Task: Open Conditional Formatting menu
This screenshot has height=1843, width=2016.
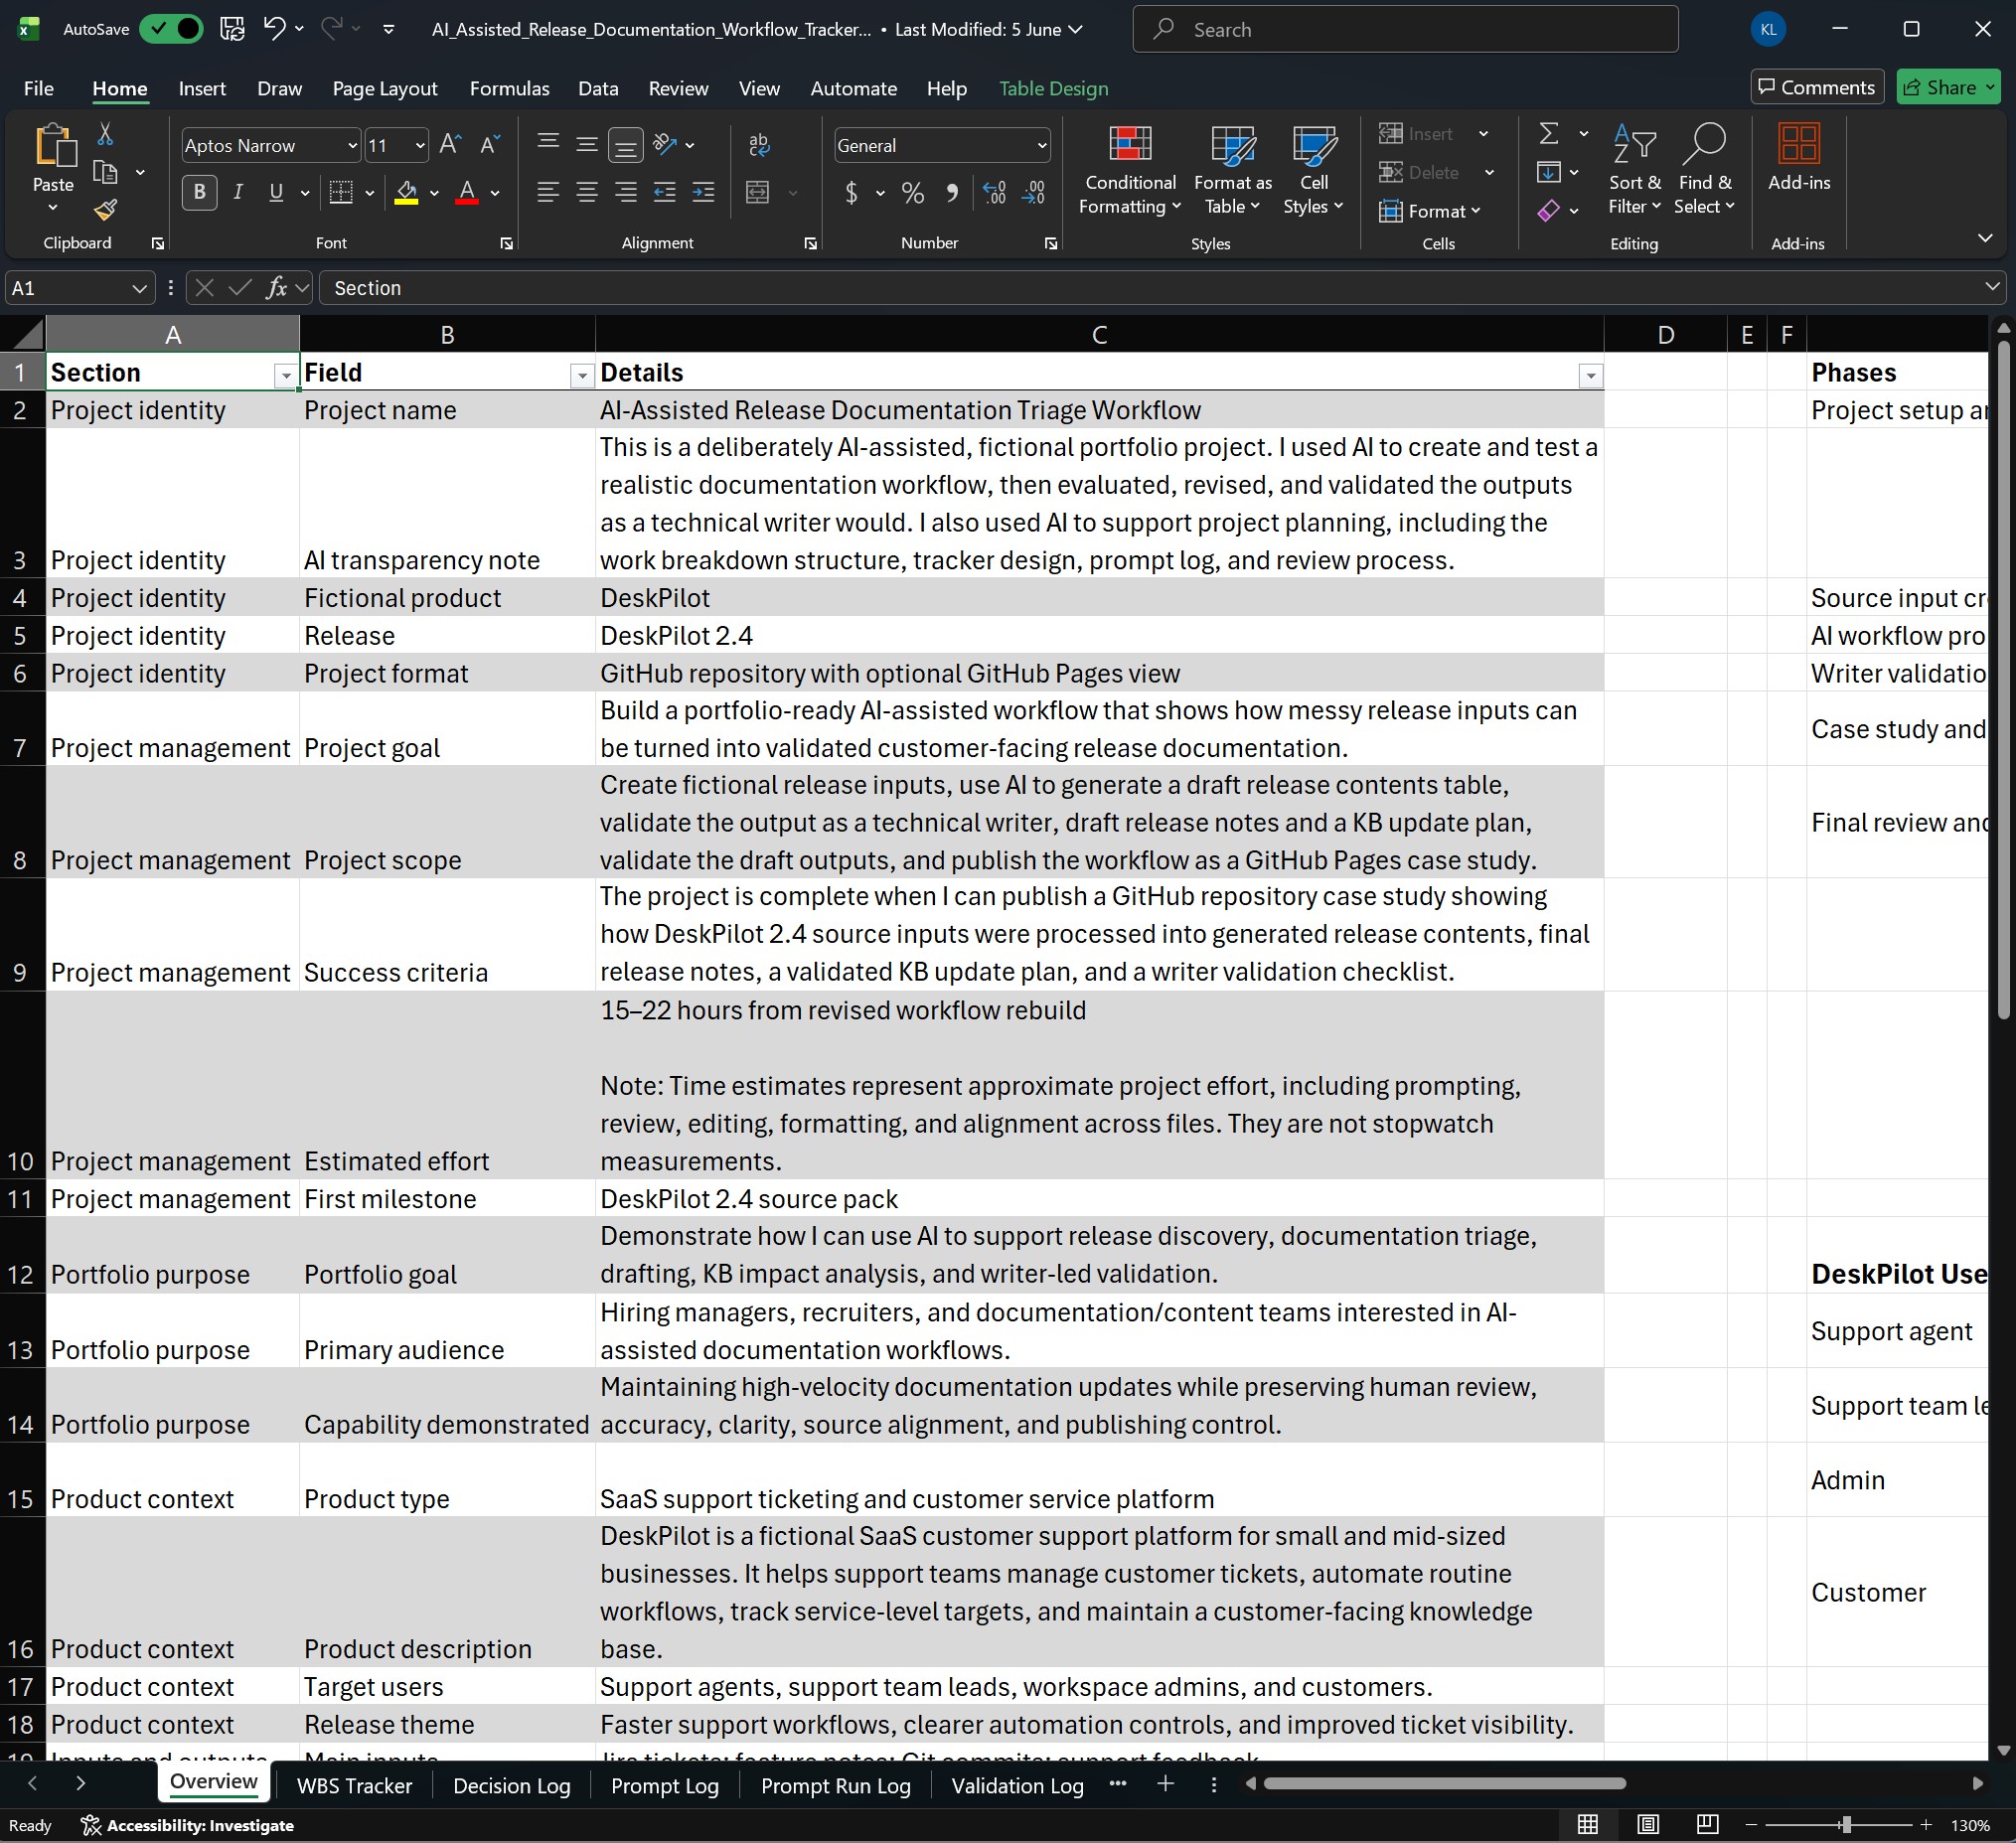Action: coord(1131,169)
